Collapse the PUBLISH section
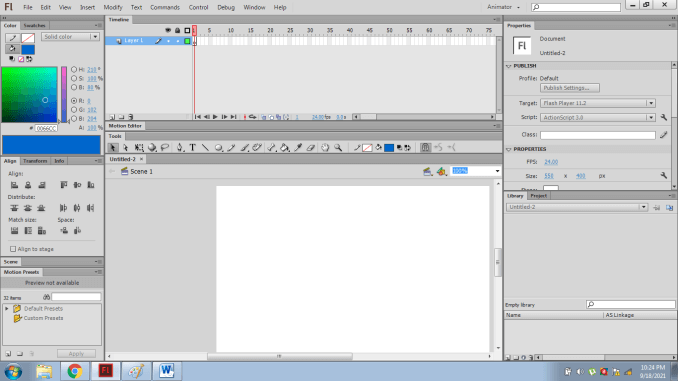The image size is (678, 382). pyautogui.click(x=509, y=66)
